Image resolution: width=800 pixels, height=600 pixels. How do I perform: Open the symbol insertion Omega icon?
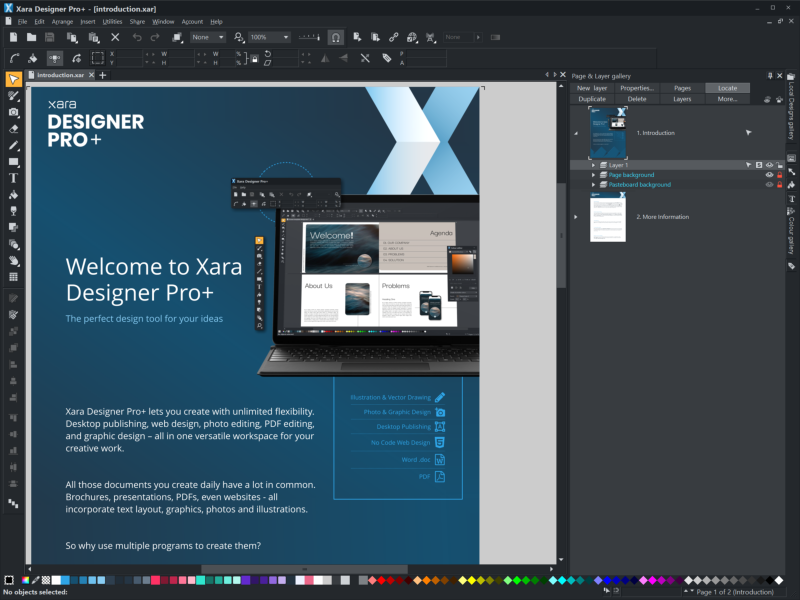(x=336, y=37)
